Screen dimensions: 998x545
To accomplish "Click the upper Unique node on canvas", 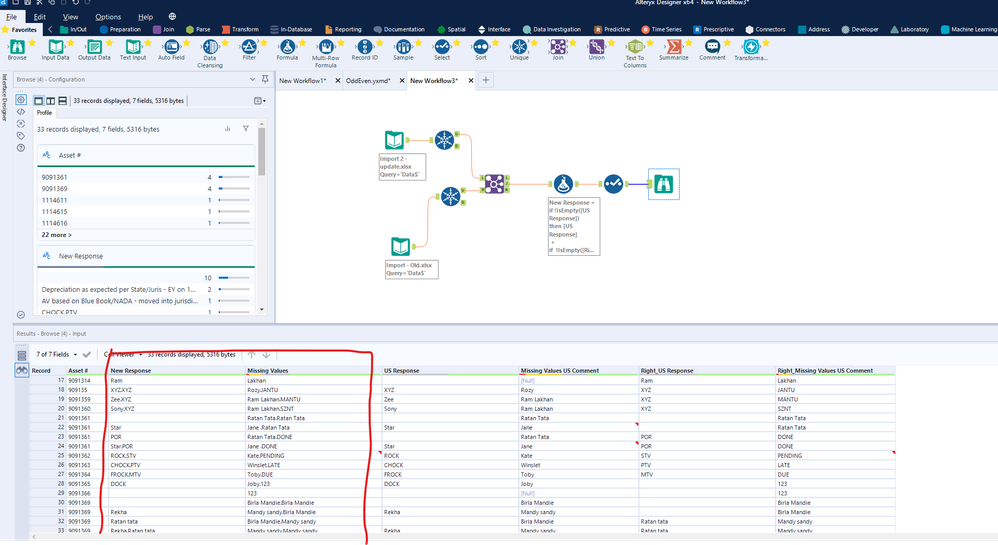I will [444, 139].
